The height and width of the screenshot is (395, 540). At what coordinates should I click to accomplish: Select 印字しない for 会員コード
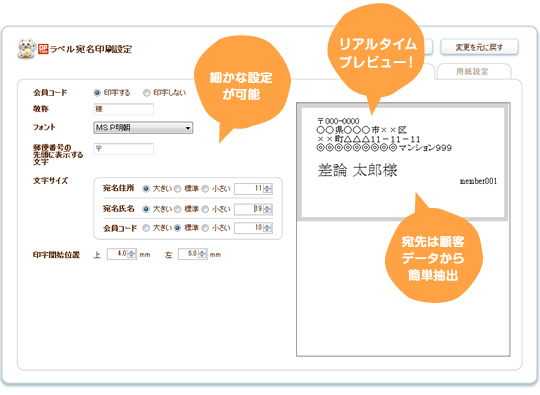[147, 93]
